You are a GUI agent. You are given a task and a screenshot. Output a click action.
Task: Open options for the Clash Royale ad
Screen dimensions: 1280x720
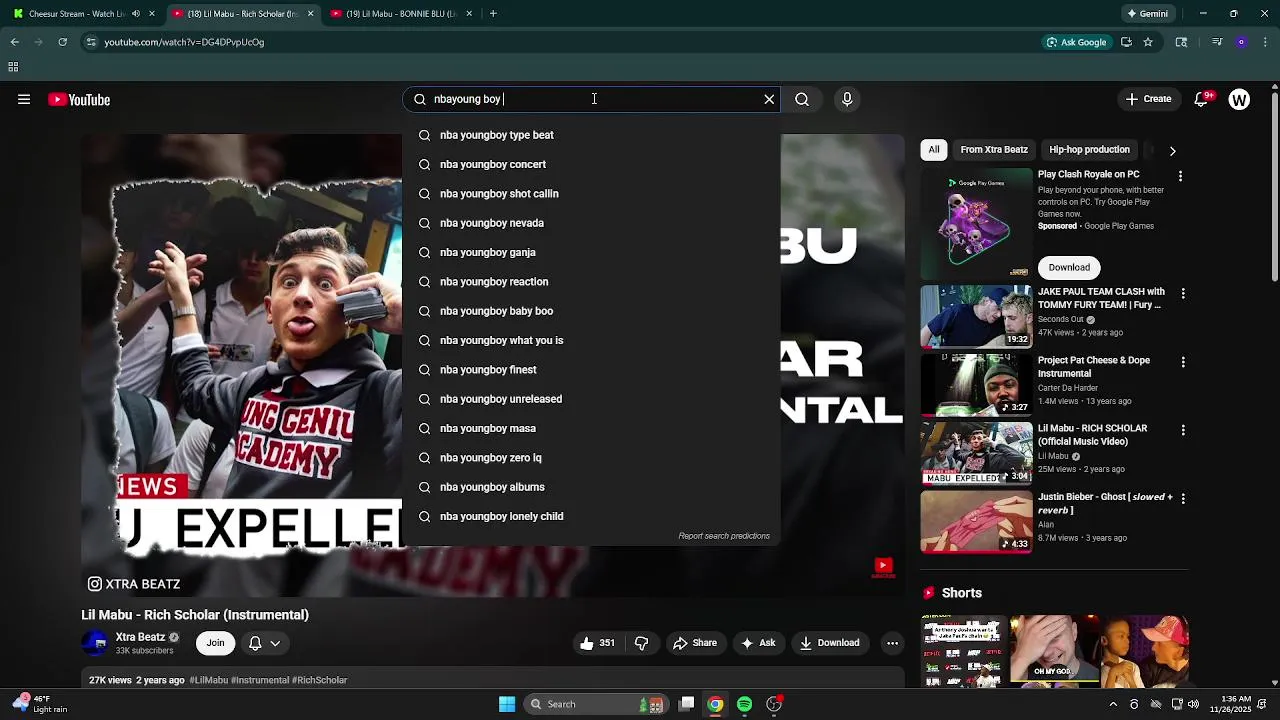click(x=1180, y=176)
